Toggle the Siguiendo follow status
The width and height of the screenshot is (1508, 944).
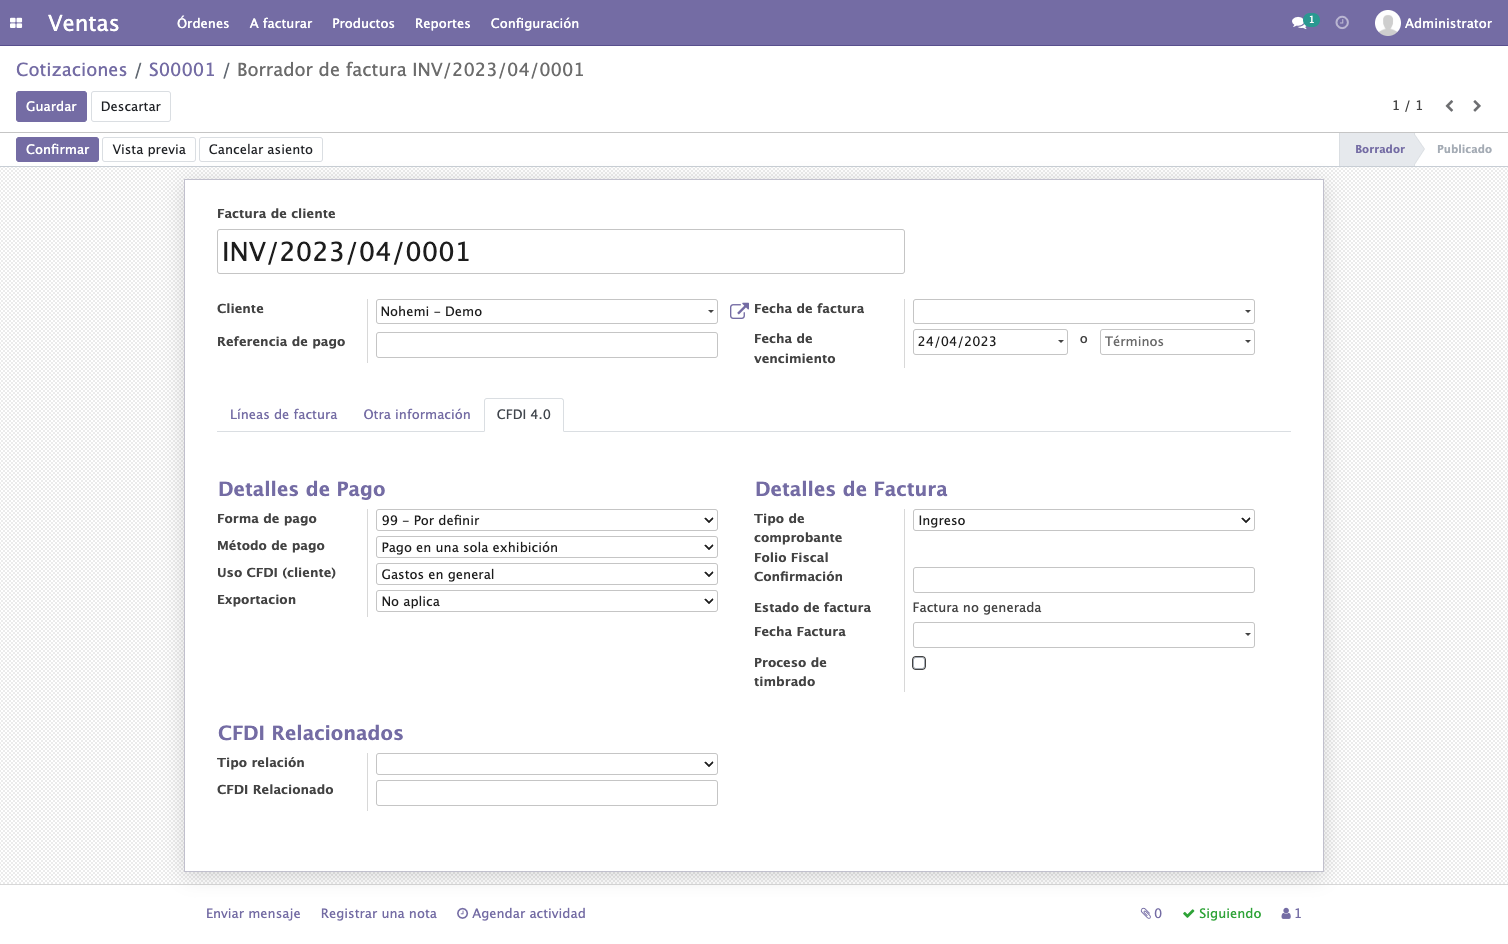pos(1222,913)
